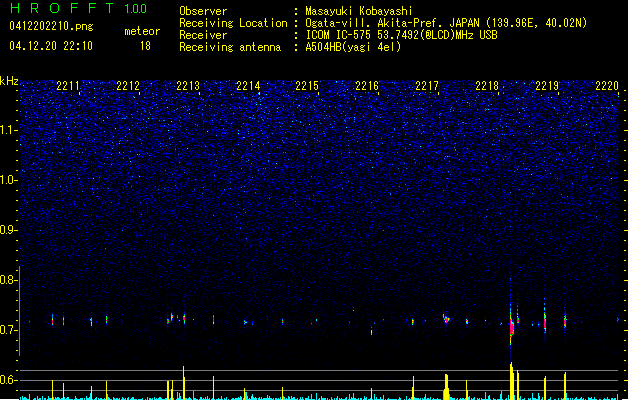Click frequency axis label 0.7
Screen dimensions: 629x400
[x=9, y=330]
